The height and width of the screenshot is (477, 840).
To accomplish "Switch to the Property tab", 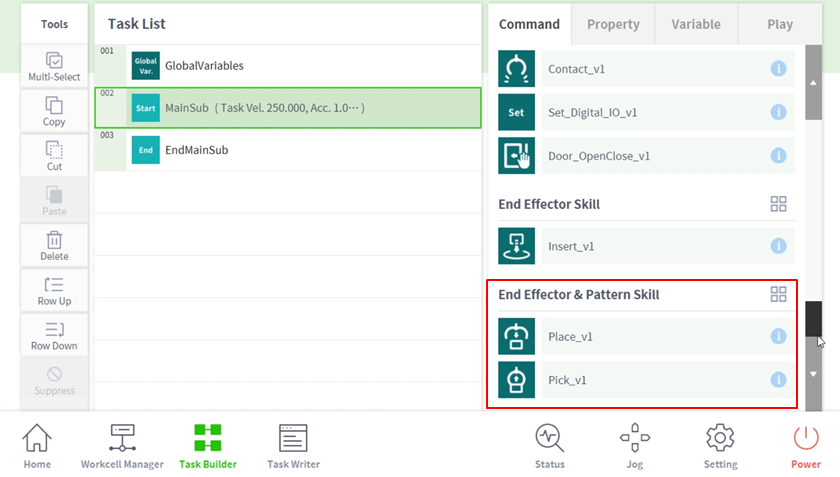I will click(x=613, y=24).
